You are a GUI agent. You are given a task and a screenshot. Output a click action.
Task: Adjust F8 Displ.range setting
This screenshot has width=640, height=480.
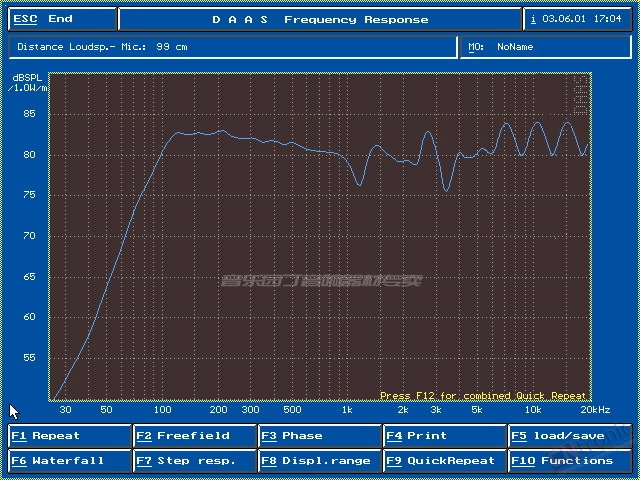[x=320, y=461]
